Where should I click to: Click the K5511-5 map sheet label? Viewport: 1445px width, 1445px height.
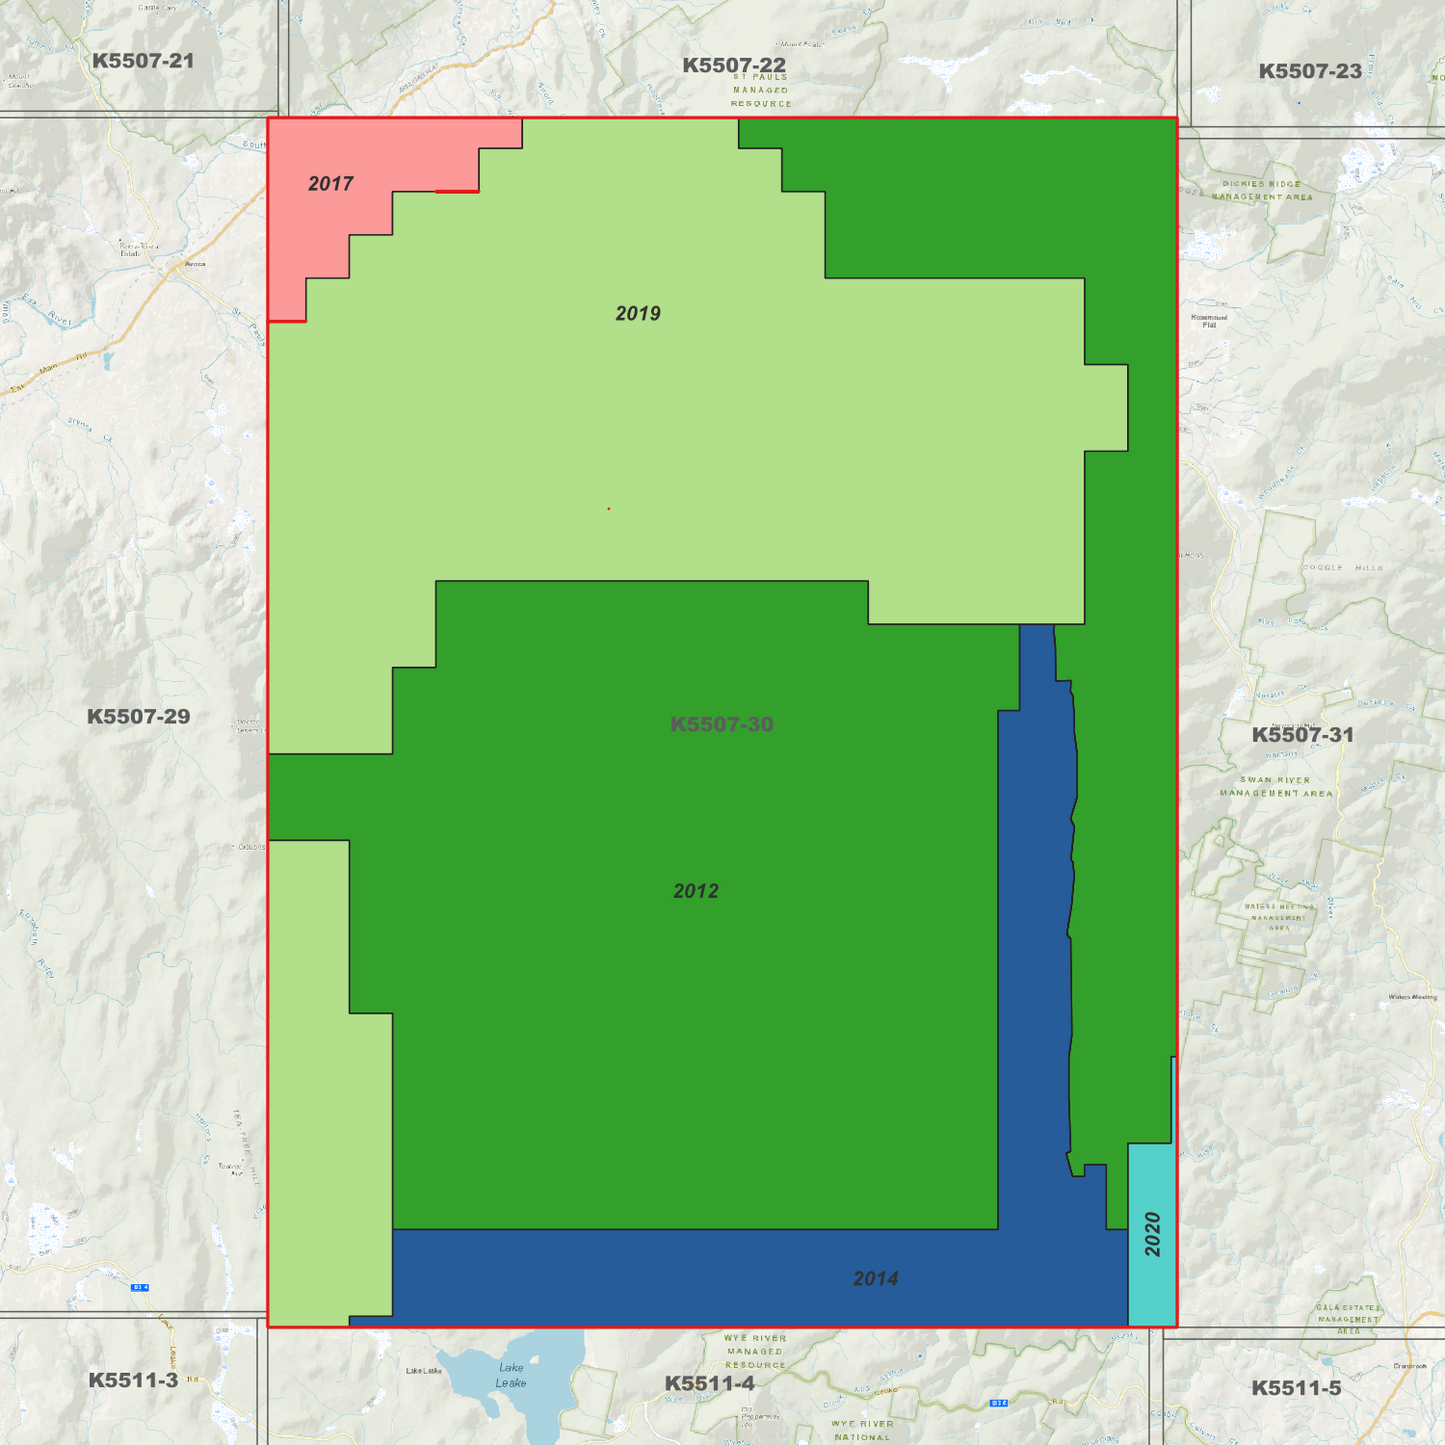tap(1297, 1388)
